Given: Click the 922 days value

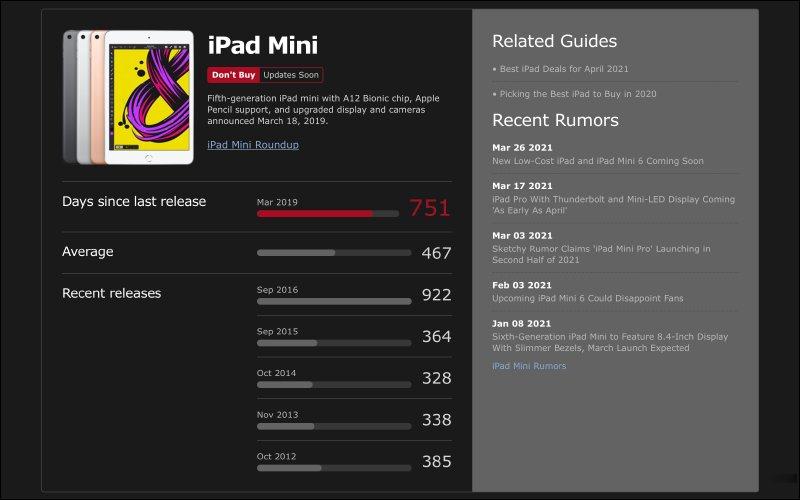Looking at the screenshot, I should click(436, 295).
